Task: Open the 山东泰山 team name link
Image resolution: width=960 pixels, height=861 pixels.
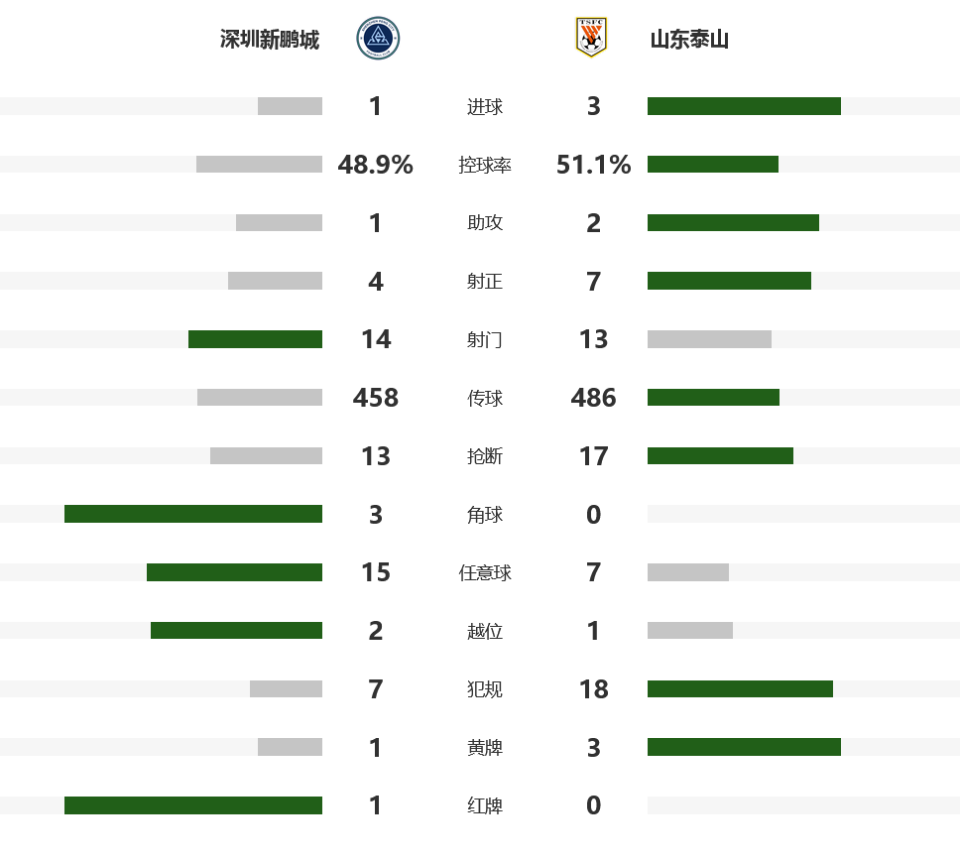Action: point(689,39)
